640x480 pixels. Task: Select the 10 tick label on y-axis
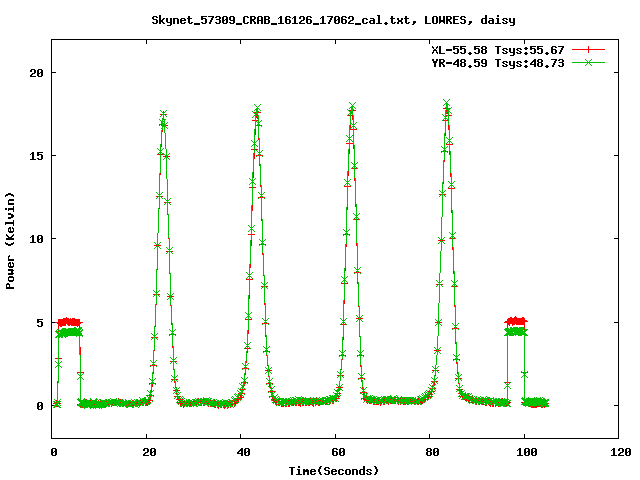click(35, 239)
